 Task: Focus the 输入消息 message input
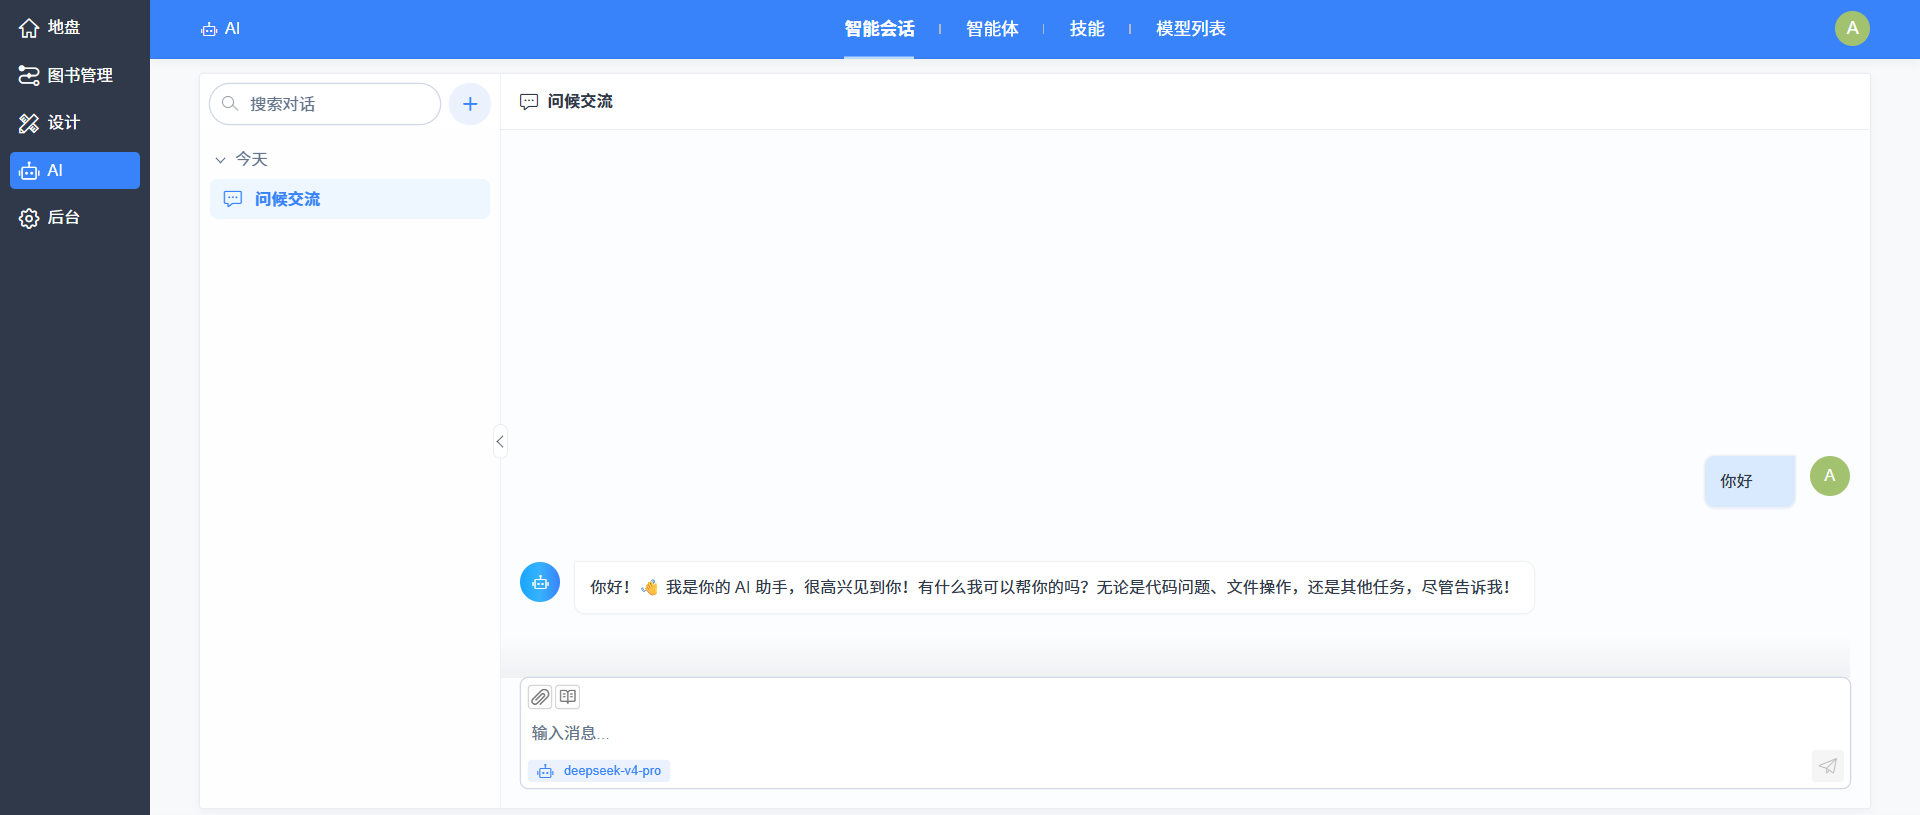click(x=1185, y=733)
